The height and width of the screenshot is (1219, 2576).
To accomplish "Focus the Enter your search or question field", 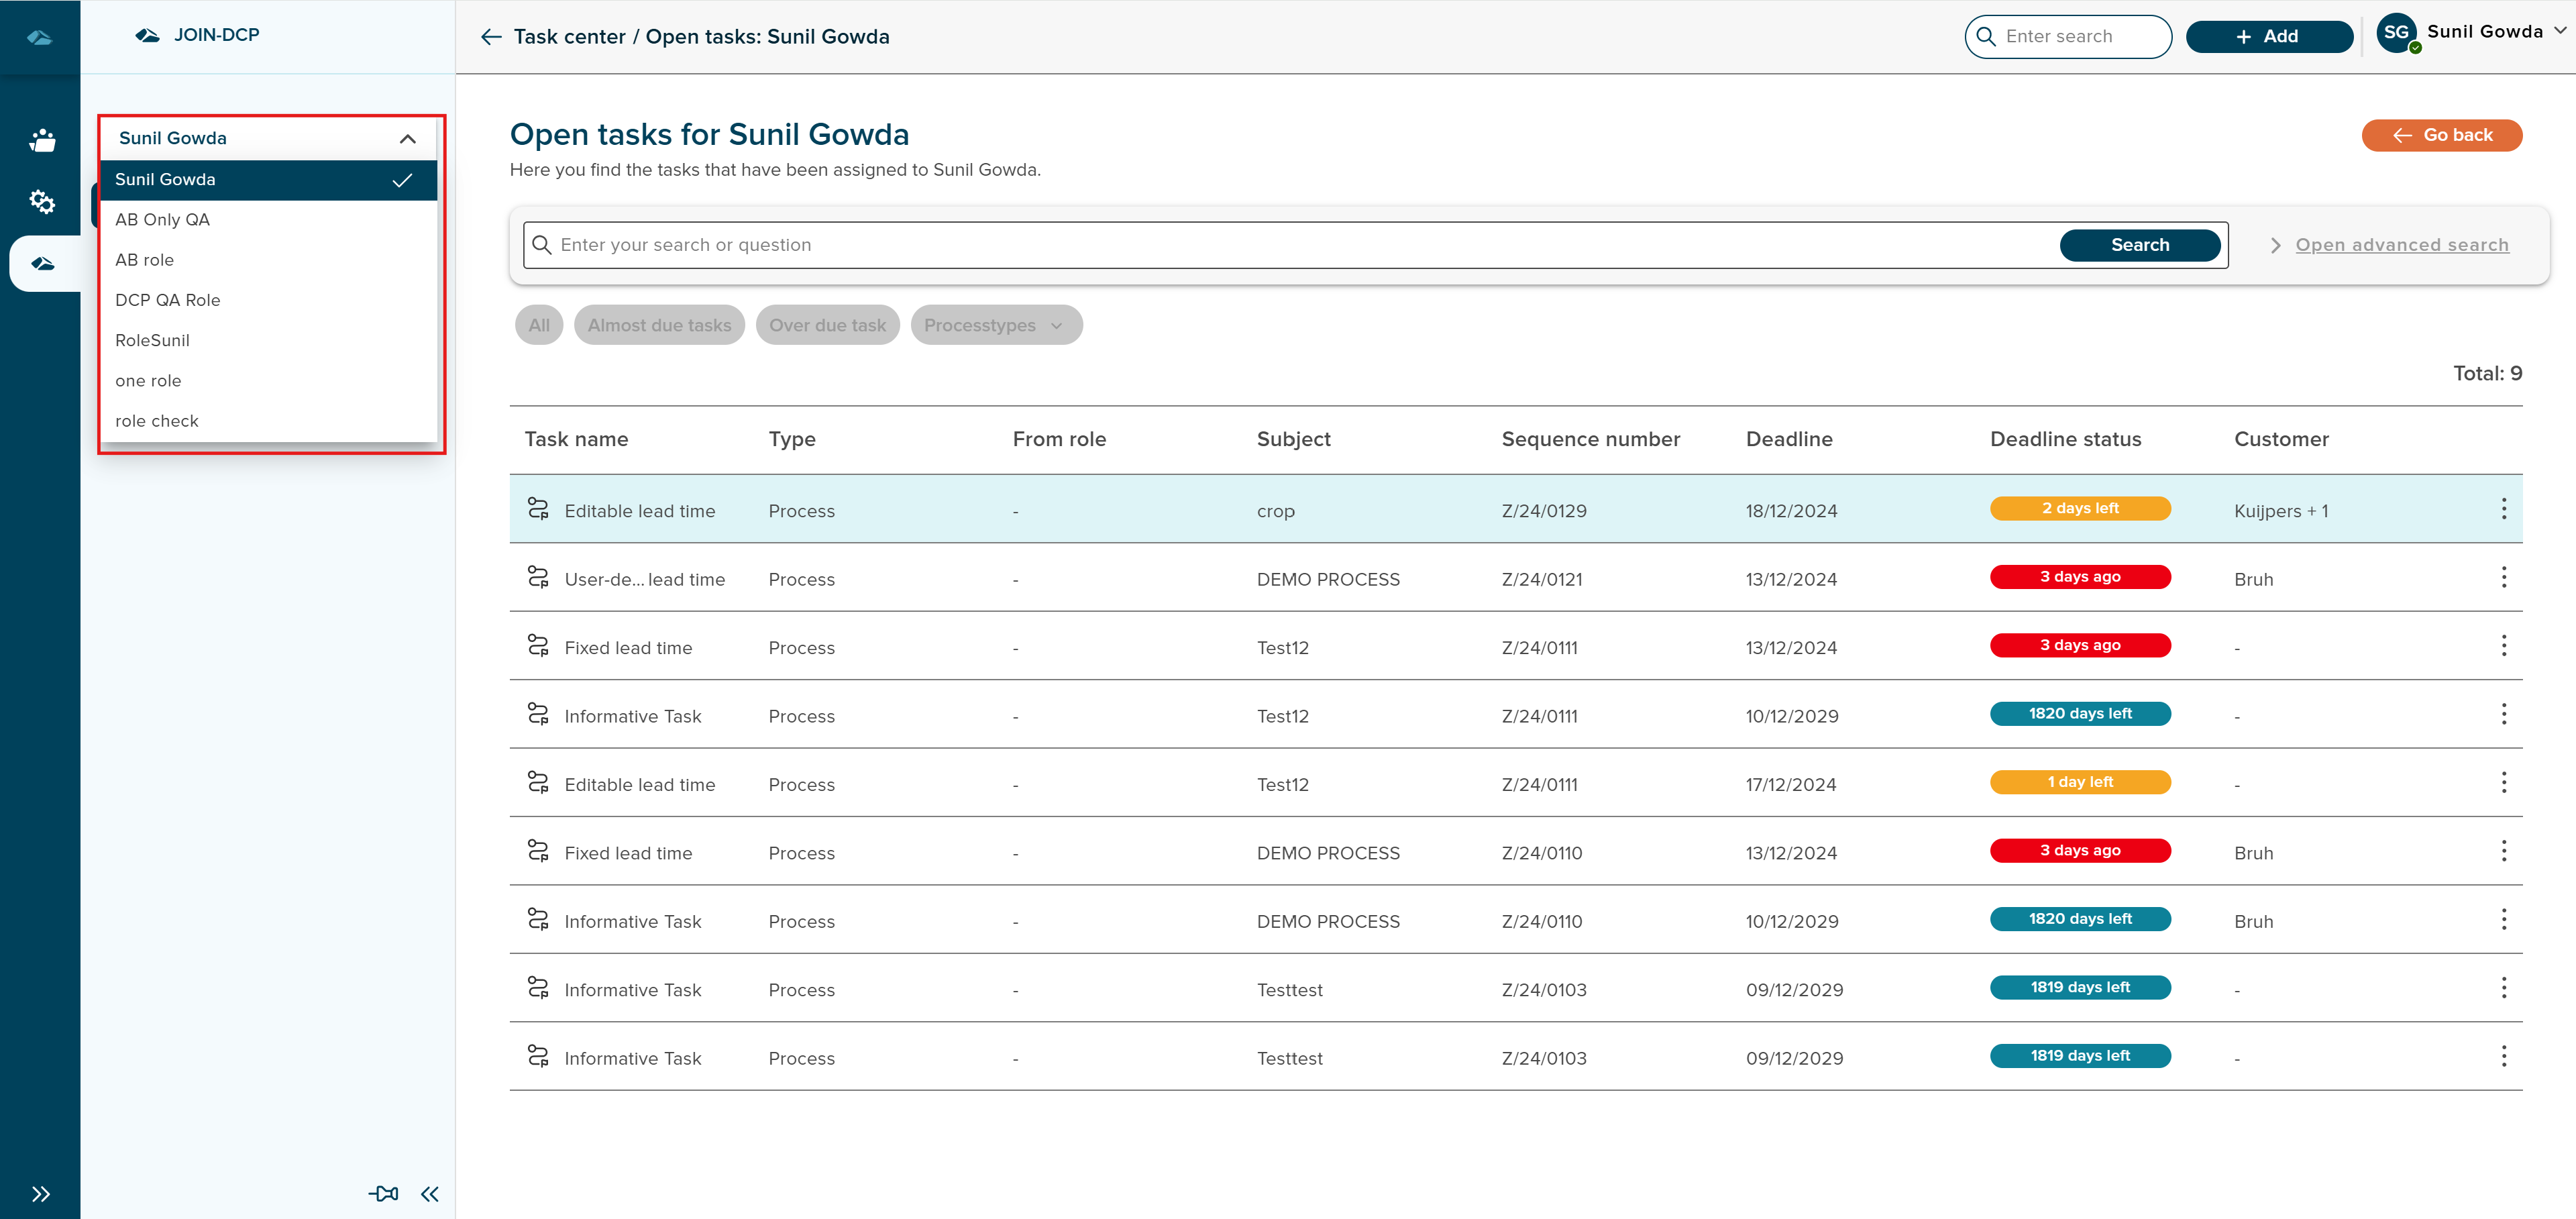I will 1300,245.
